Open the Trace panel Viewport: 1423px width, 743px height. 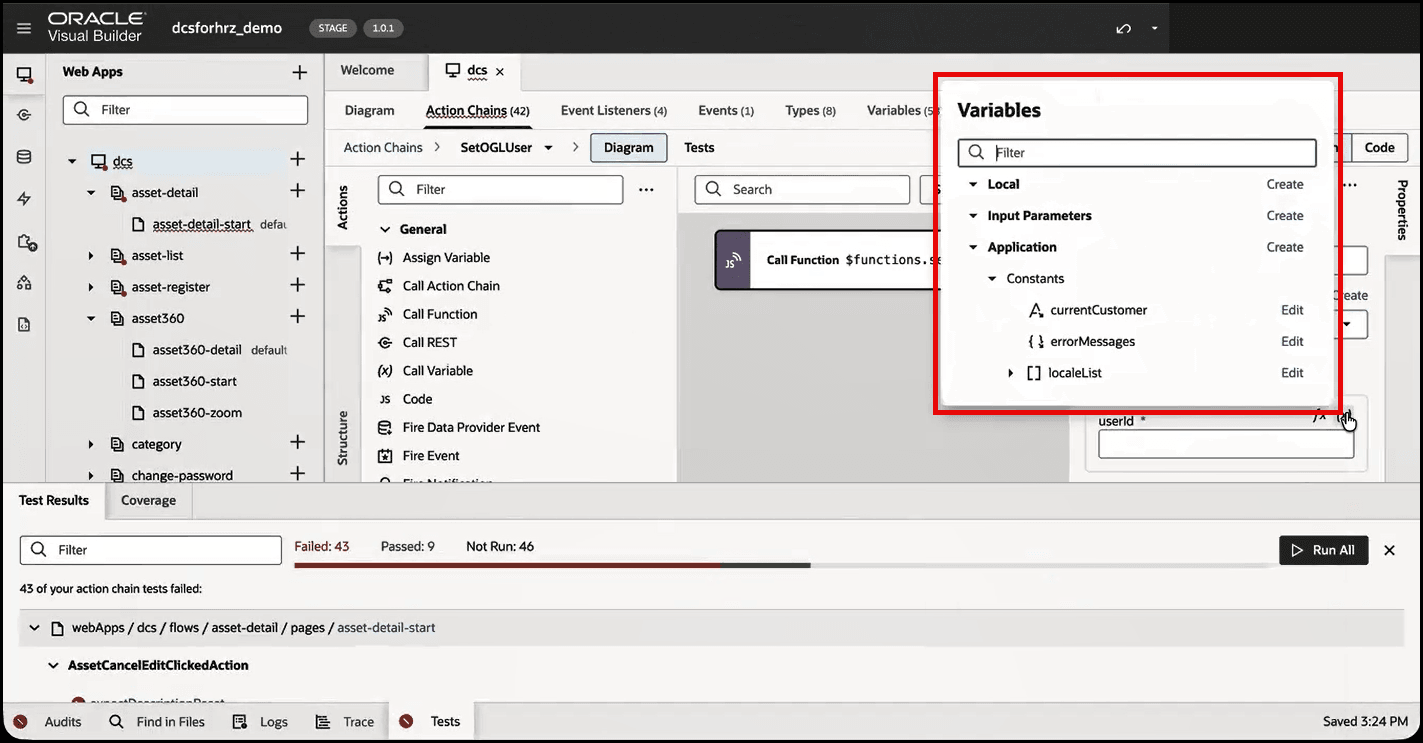click(345, 721)
